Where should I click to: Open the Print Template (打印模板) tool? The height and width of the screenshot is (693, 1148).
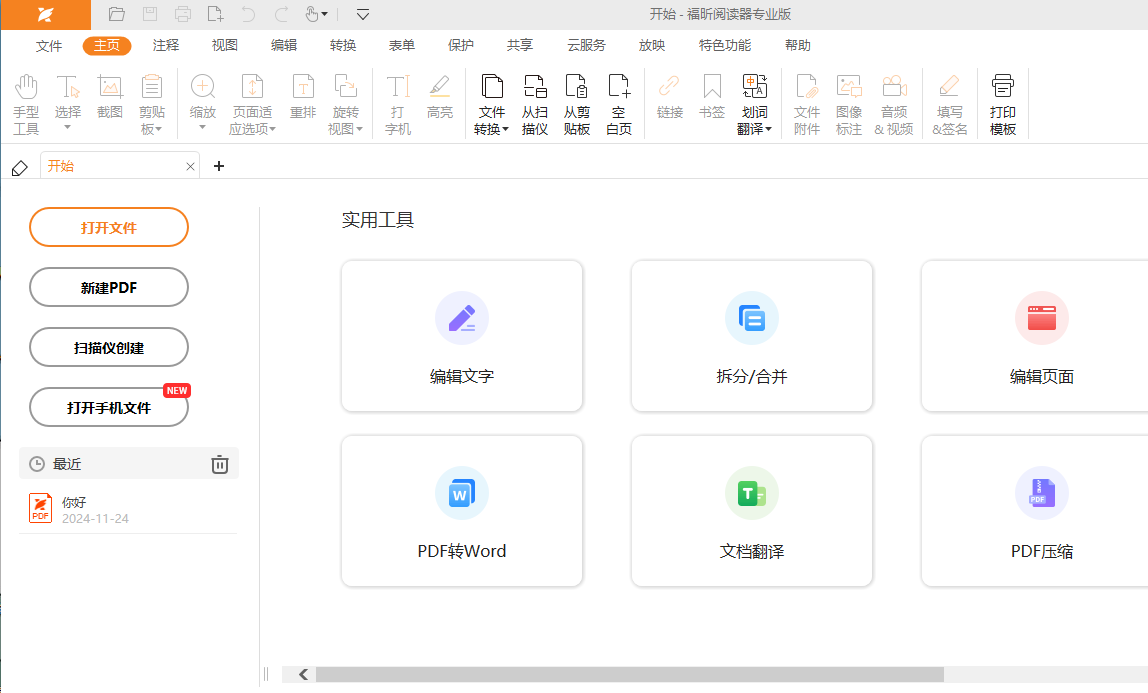[x=1003, y=104]
